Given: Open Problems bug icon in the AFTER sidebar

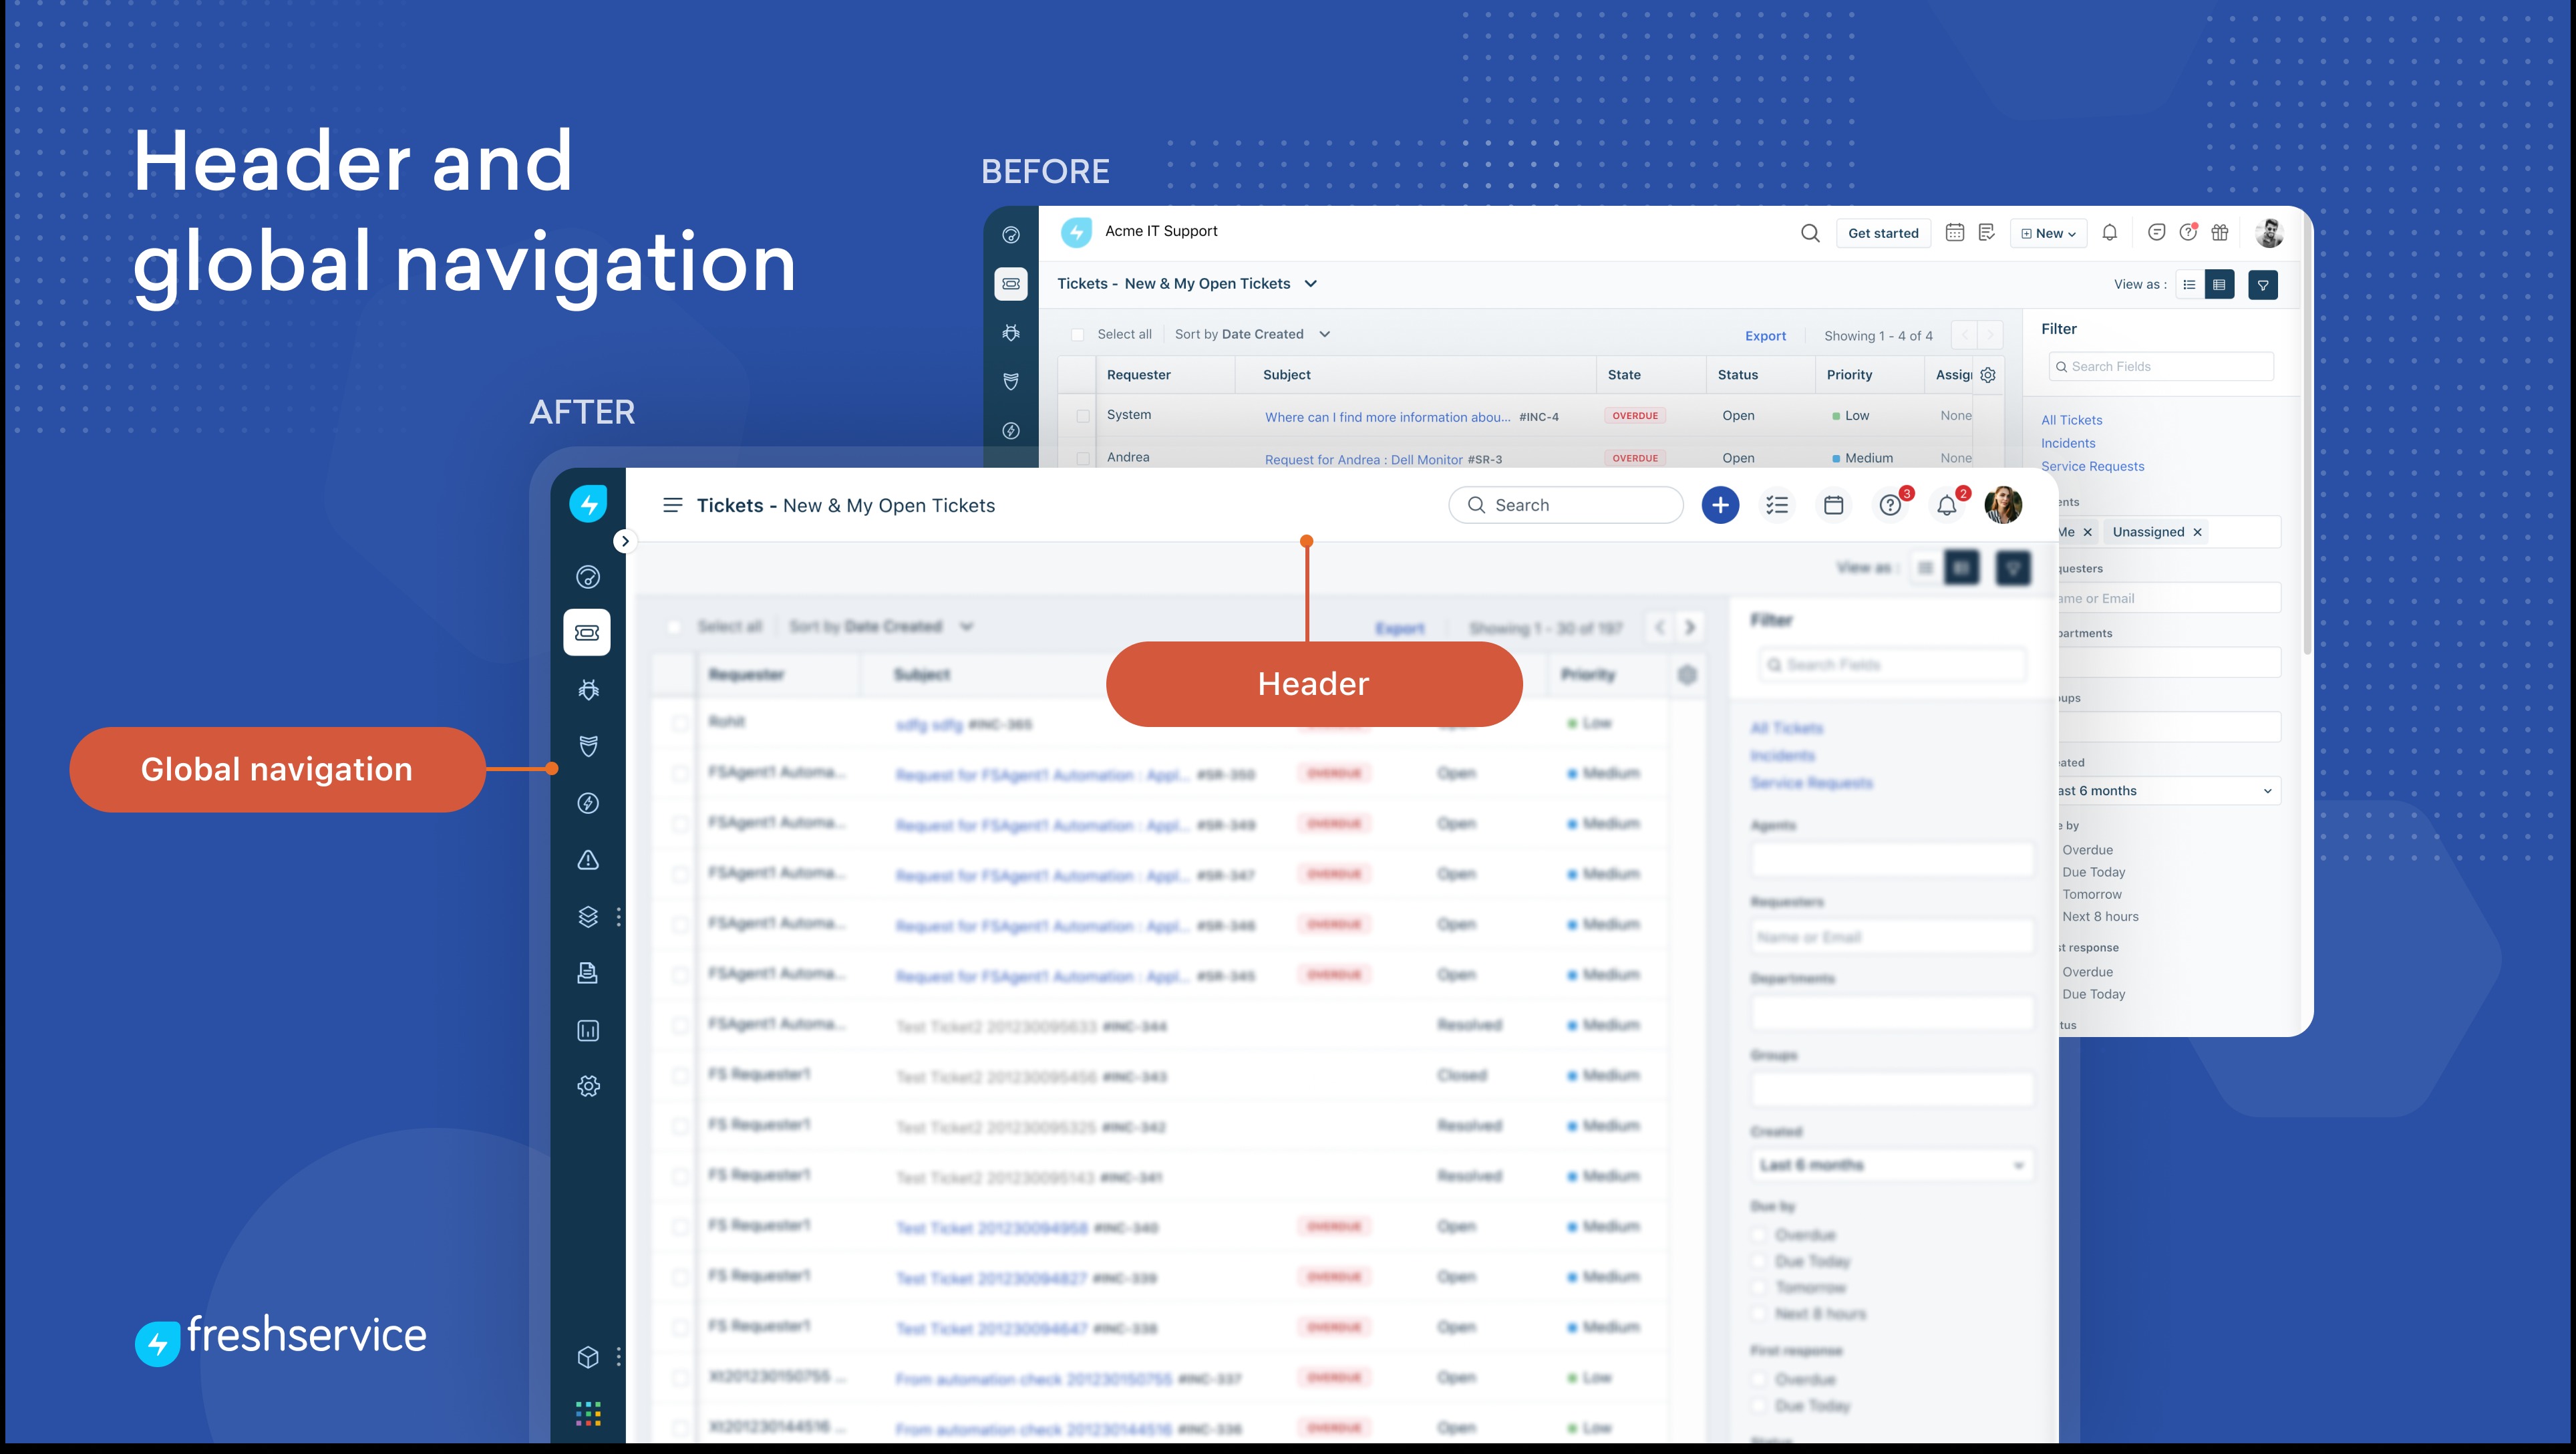Looking at the screenshot, I should (588, 689).
